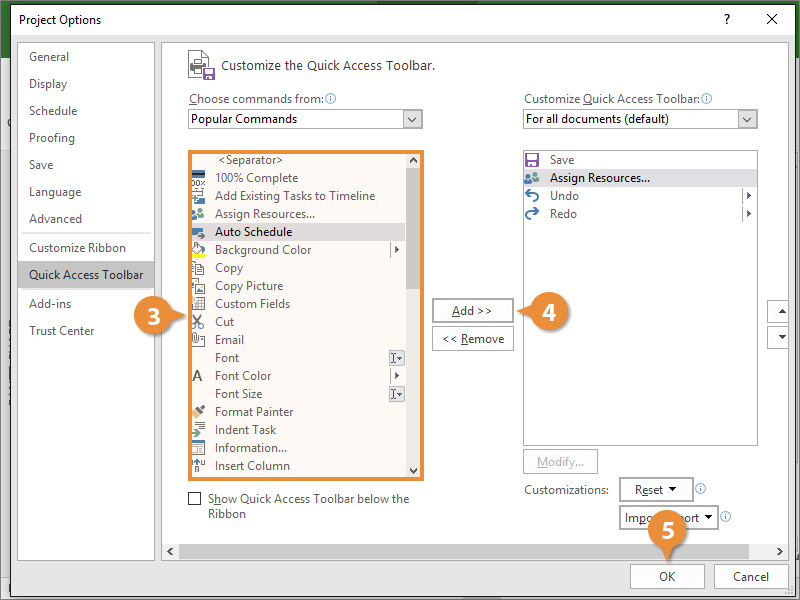Click the help question mark in title bar

pyautogui.click(x=726, y=19)
